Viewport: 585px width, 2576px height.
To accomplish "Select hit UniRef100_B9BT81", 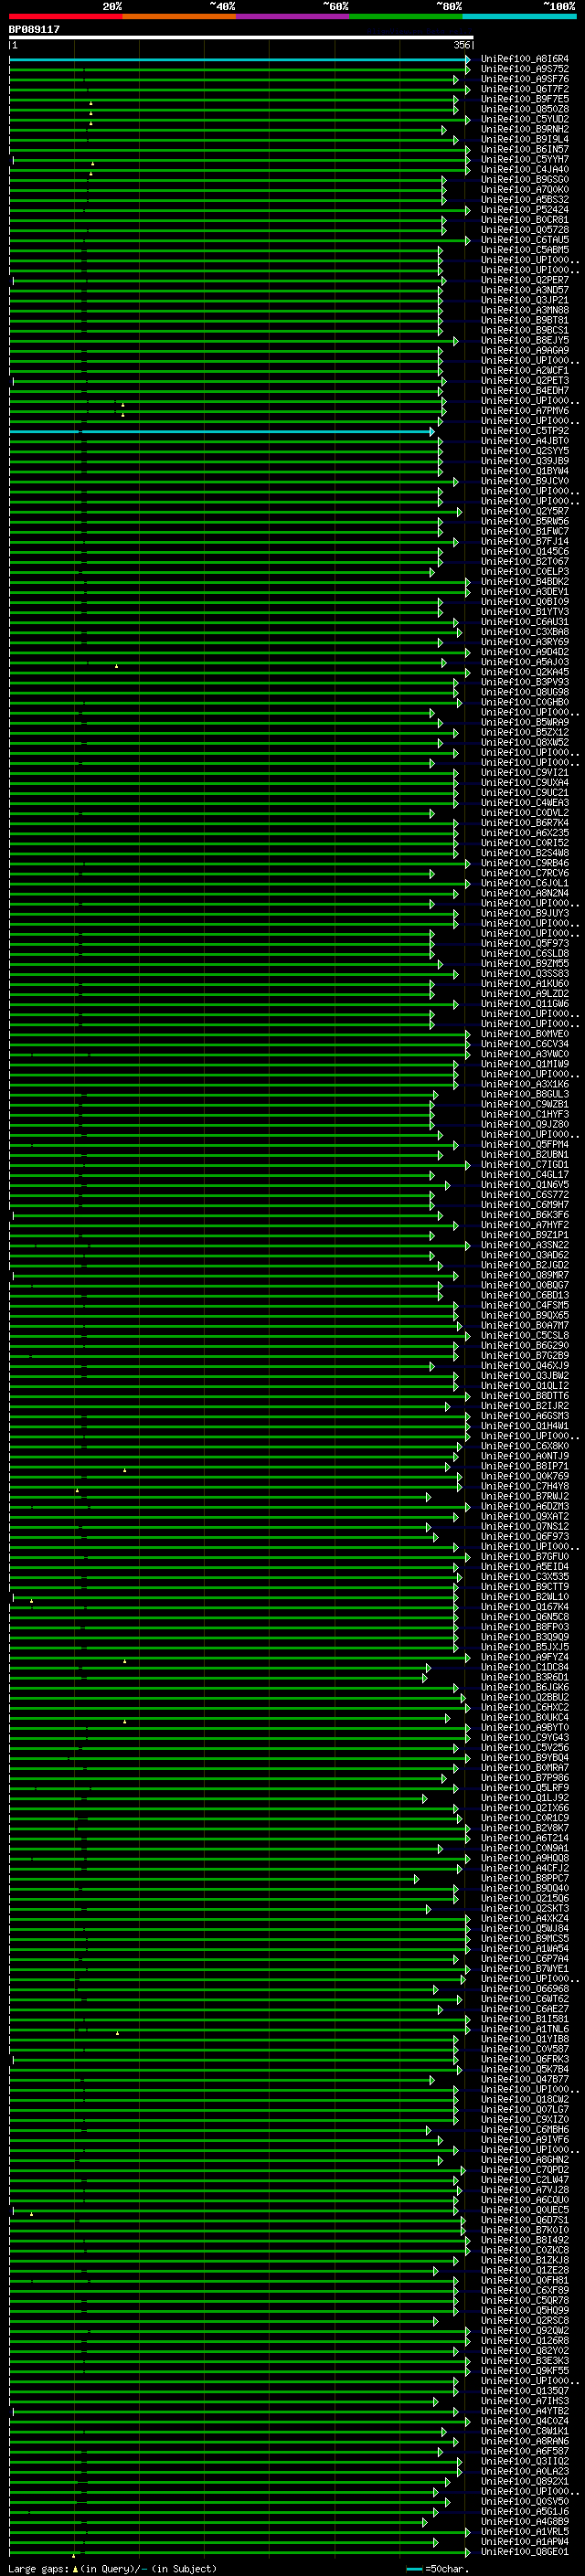I will pos(525,320).
